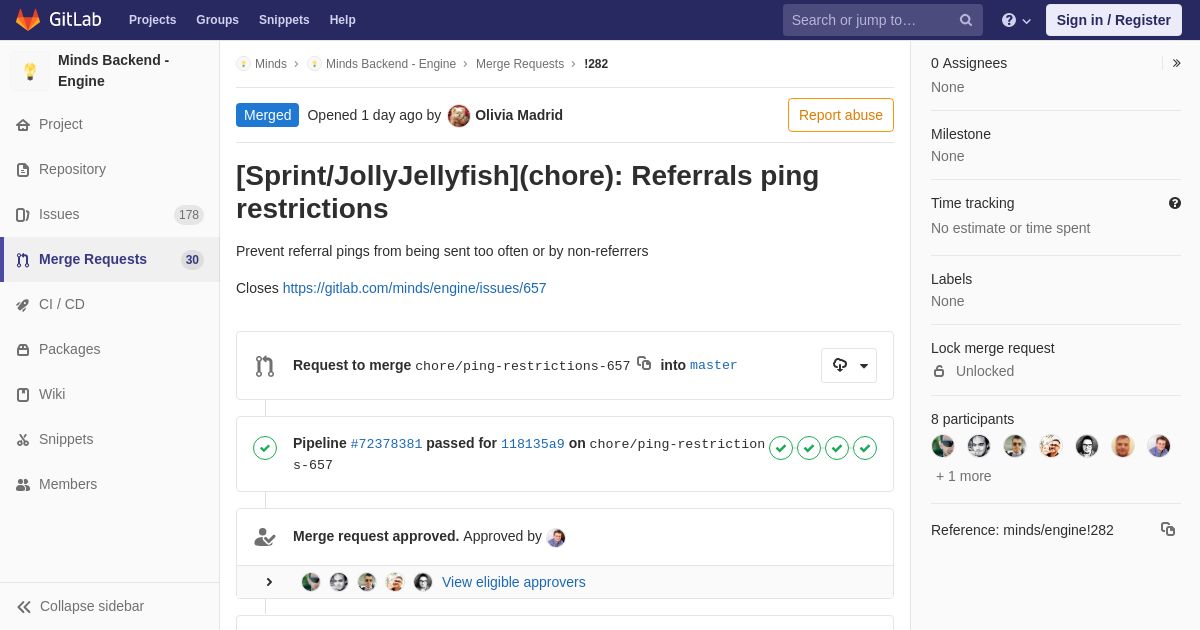Click the Time tracking help icon
The height and width of the screenshot is (630, 1200).
coord(1175,203)
